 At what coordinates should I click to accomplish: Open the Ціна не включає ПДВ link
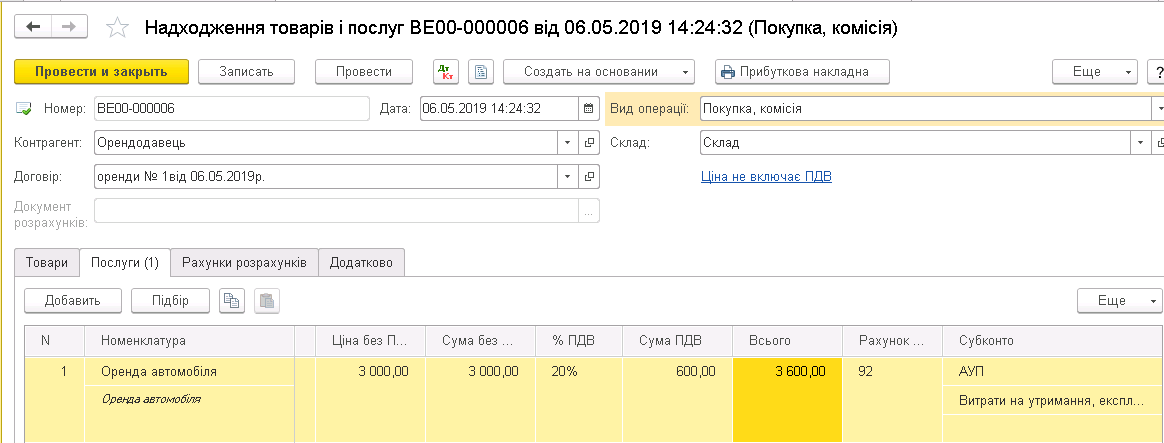point(766,177)
